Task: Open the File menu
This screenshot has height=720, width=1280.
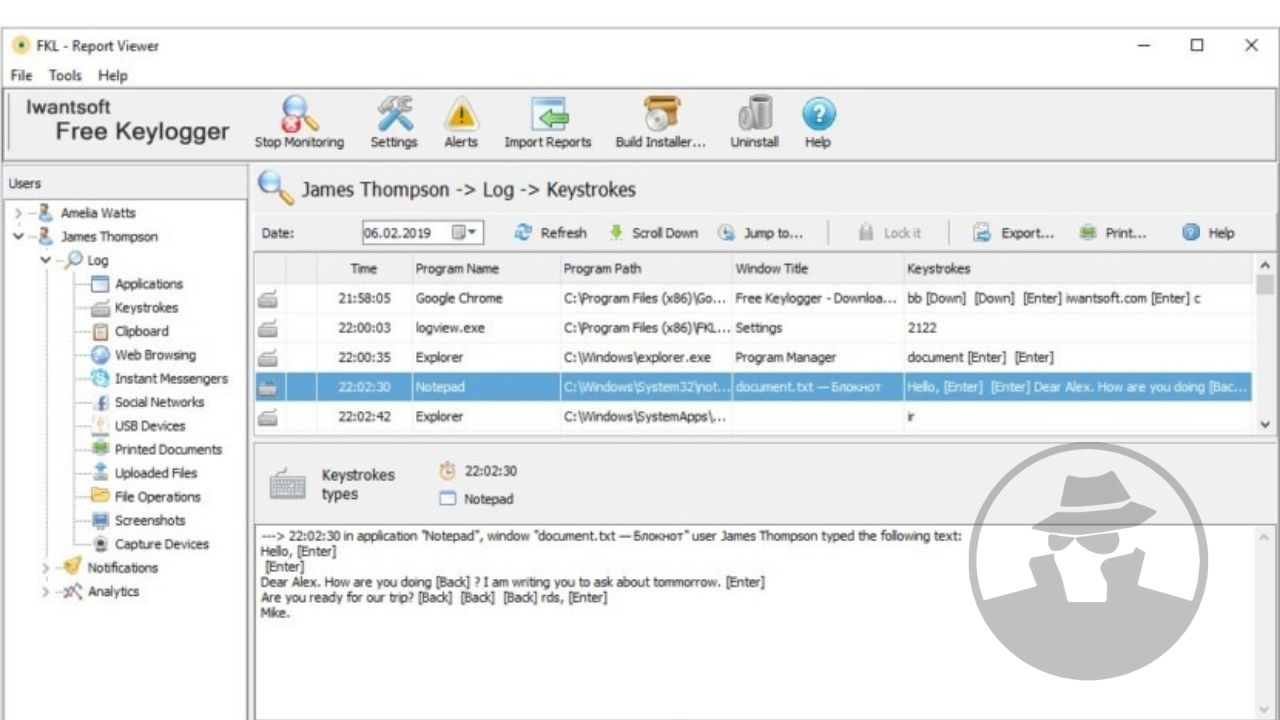Action: tap(21, 75)
